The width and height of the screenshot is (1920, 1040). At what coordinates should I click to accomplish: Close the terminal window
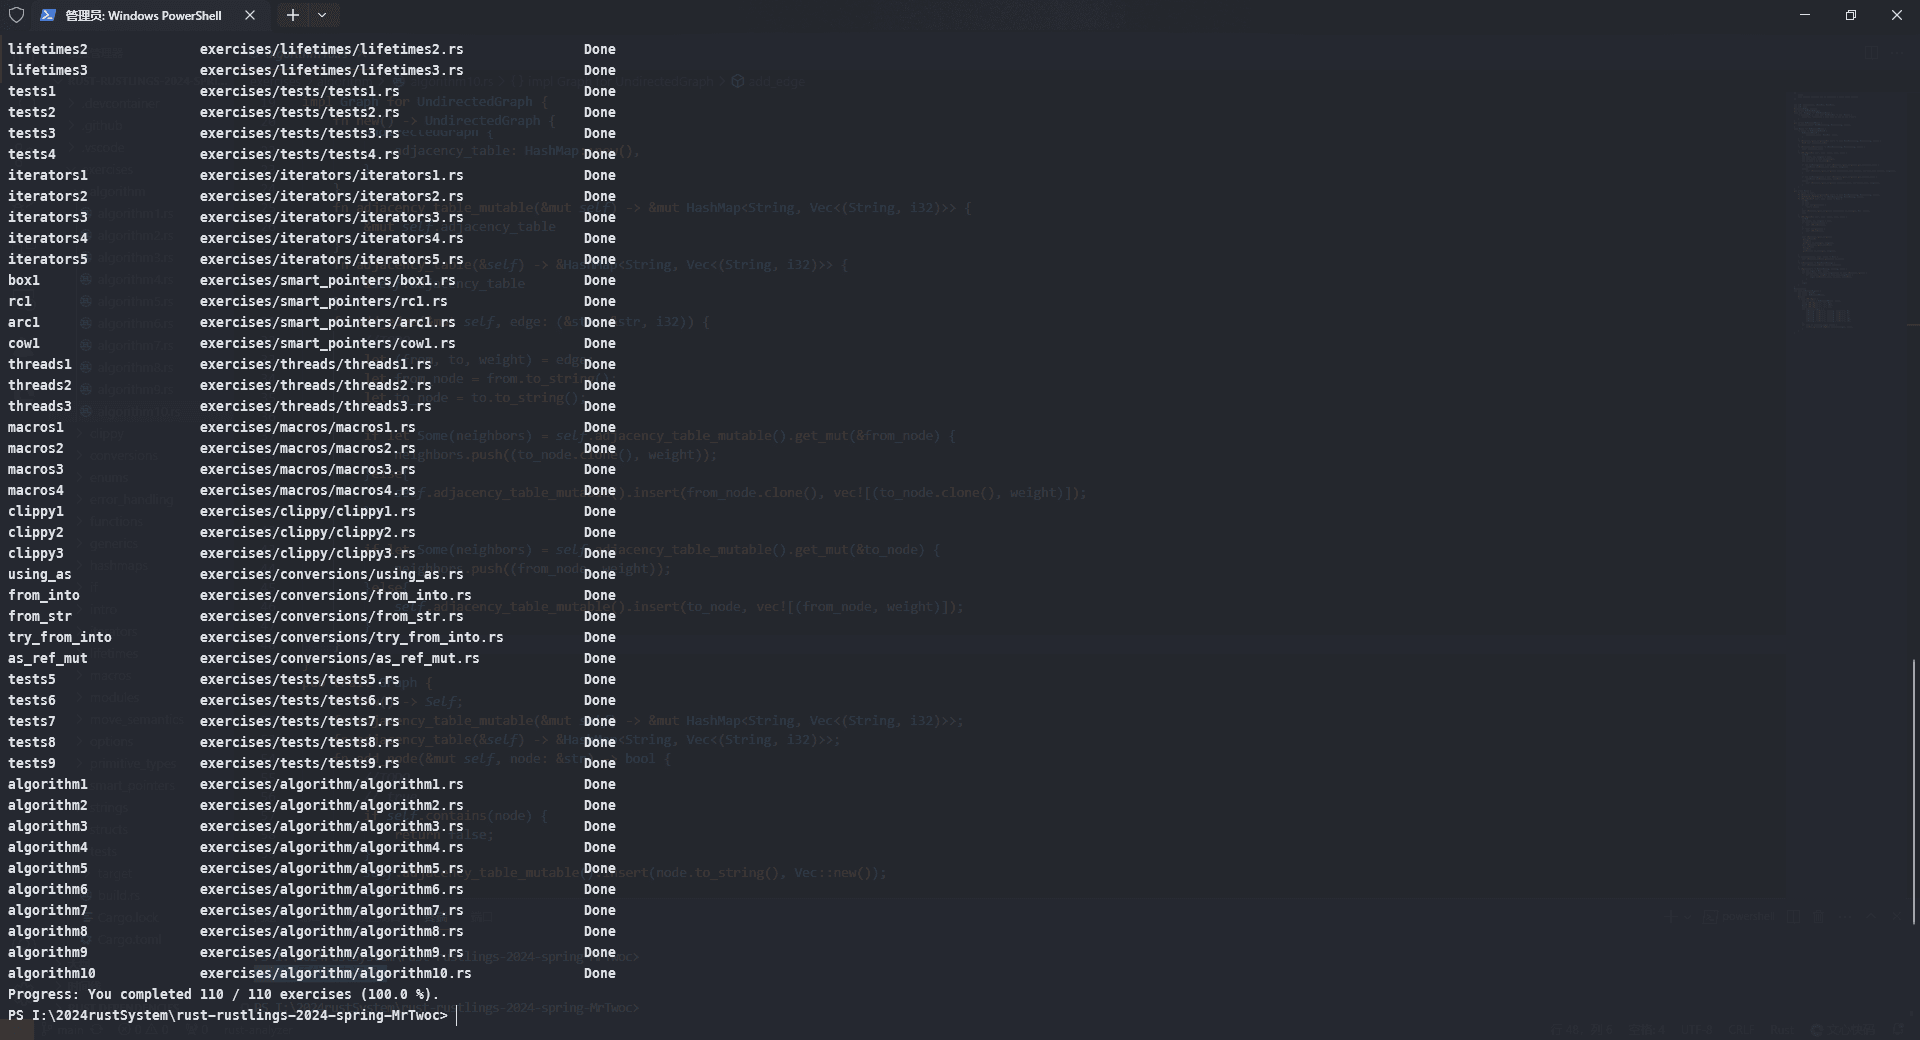point(1896,14)
